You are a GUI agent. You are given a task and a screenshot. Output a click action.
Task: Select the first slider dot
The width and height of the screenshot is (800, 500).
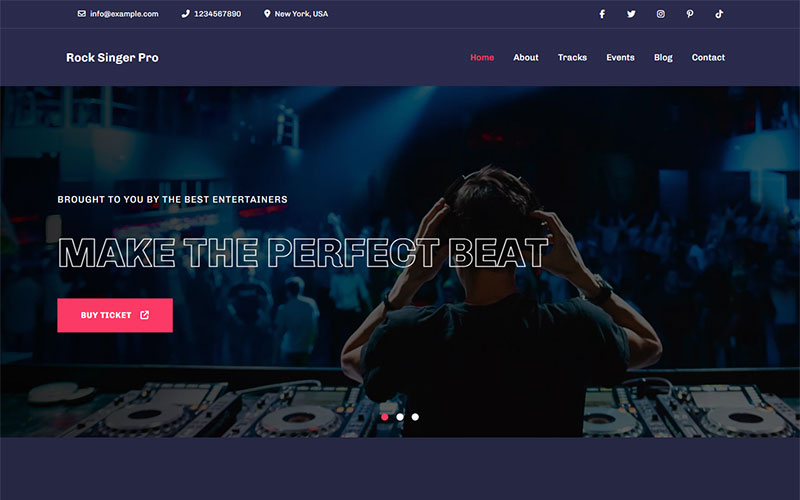click(385, 417)
